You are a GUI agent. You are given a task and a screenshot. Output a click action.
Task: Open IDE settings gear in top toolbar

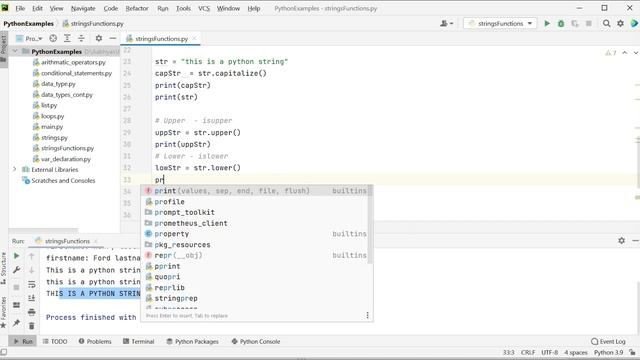pyautogui.click(x=620, y=24)
